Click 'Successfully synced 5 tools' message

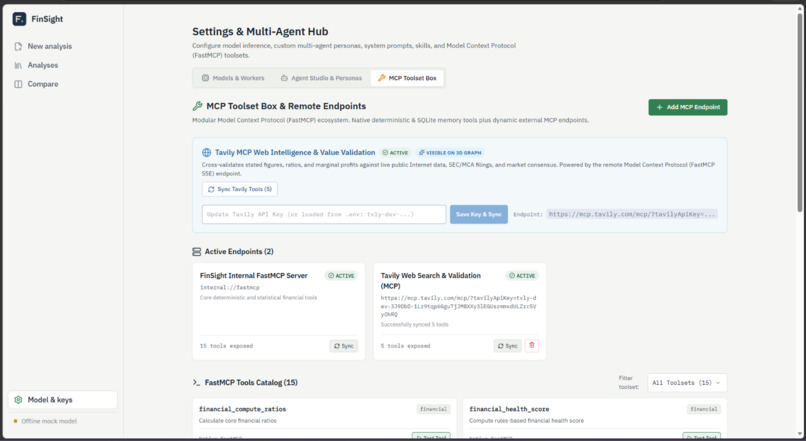(x=414, y=325)
